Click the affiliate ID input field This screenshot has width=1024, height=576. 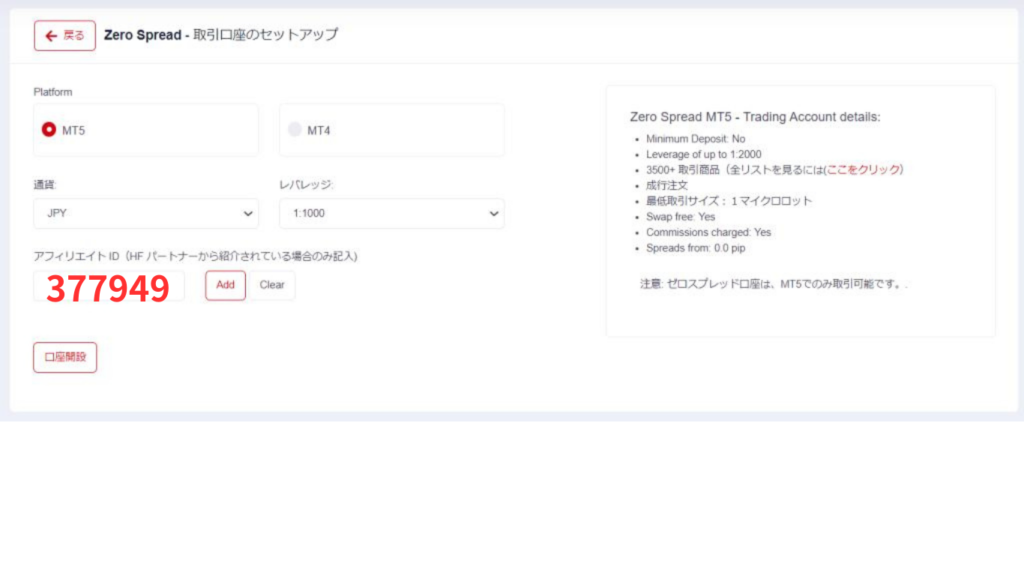click(109, 286)
